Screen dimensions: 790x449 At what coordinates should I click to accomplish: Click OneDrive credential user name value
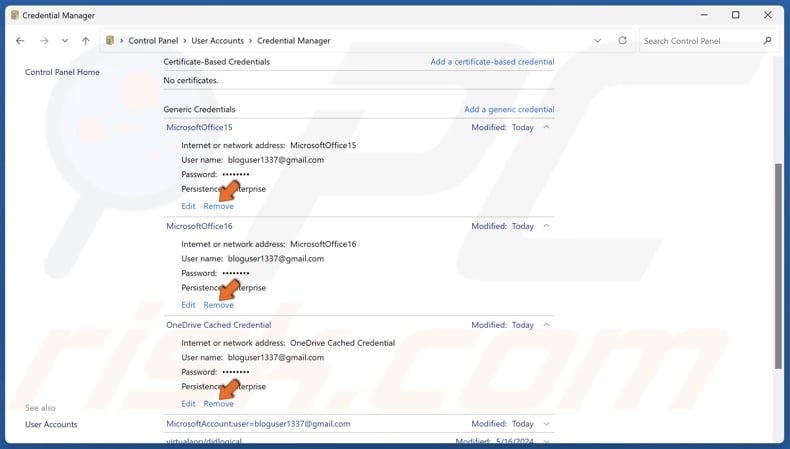276,357
